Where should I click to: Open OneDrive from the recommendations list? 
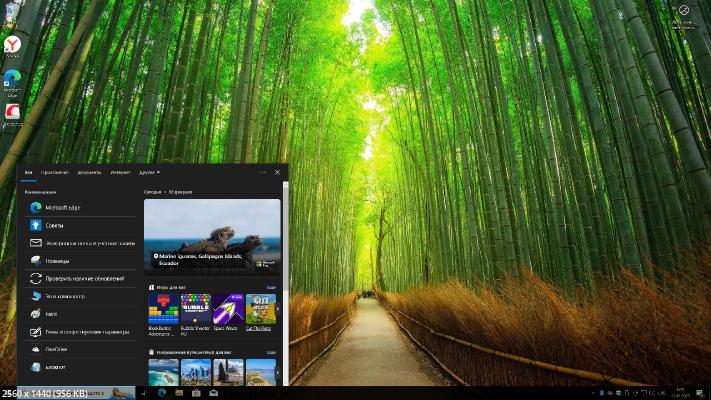[x=80, y=350]
